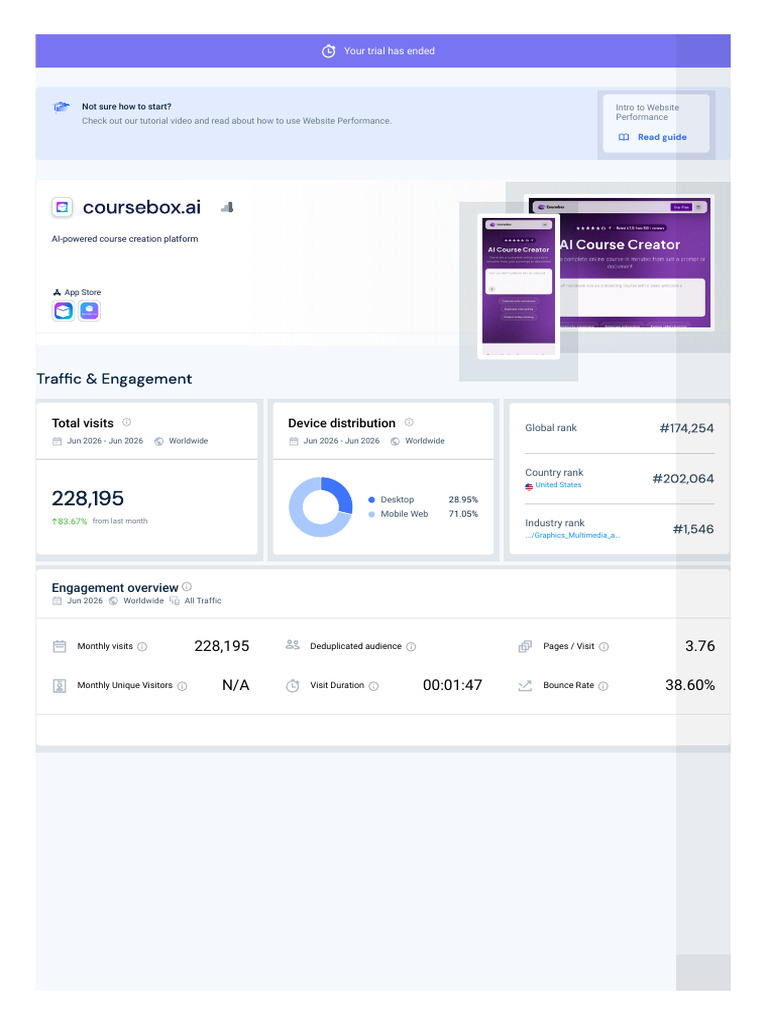Screen dimensions: 768x1024
Task: Click the 83.67% growth figure
Action: [70, 521]
